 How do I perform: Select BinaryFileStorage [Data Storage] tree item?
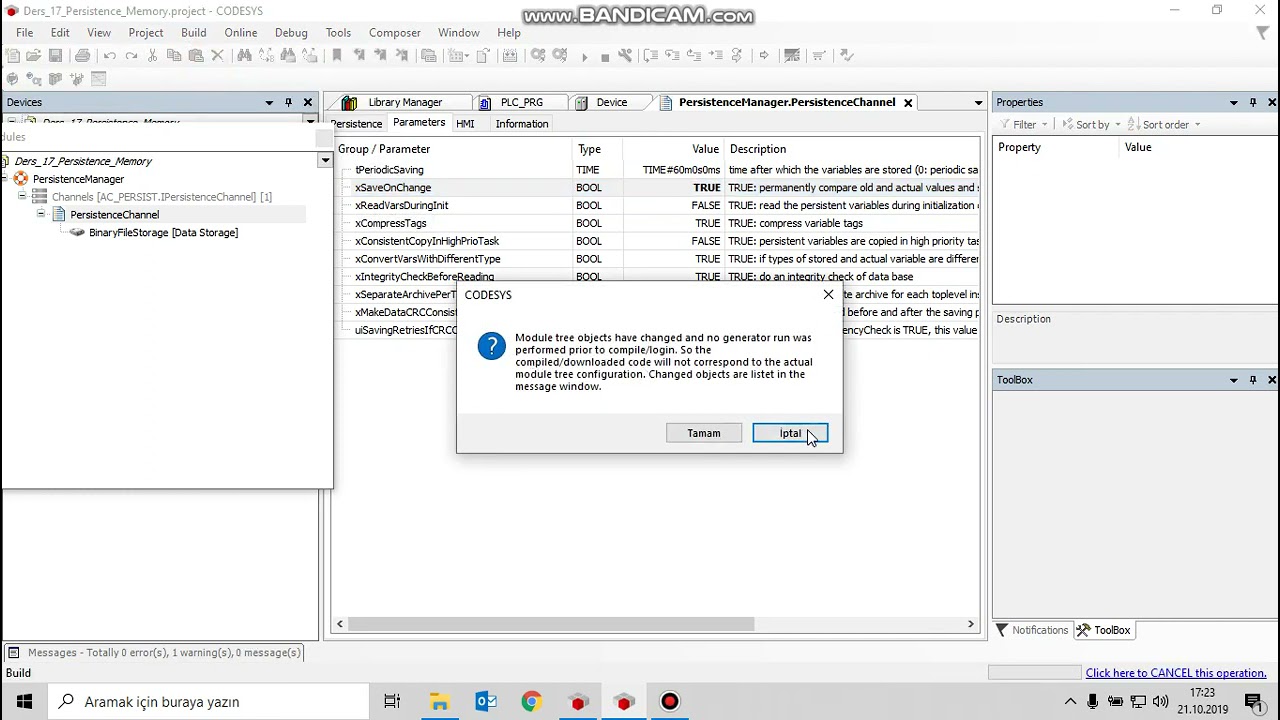(163, 233)
